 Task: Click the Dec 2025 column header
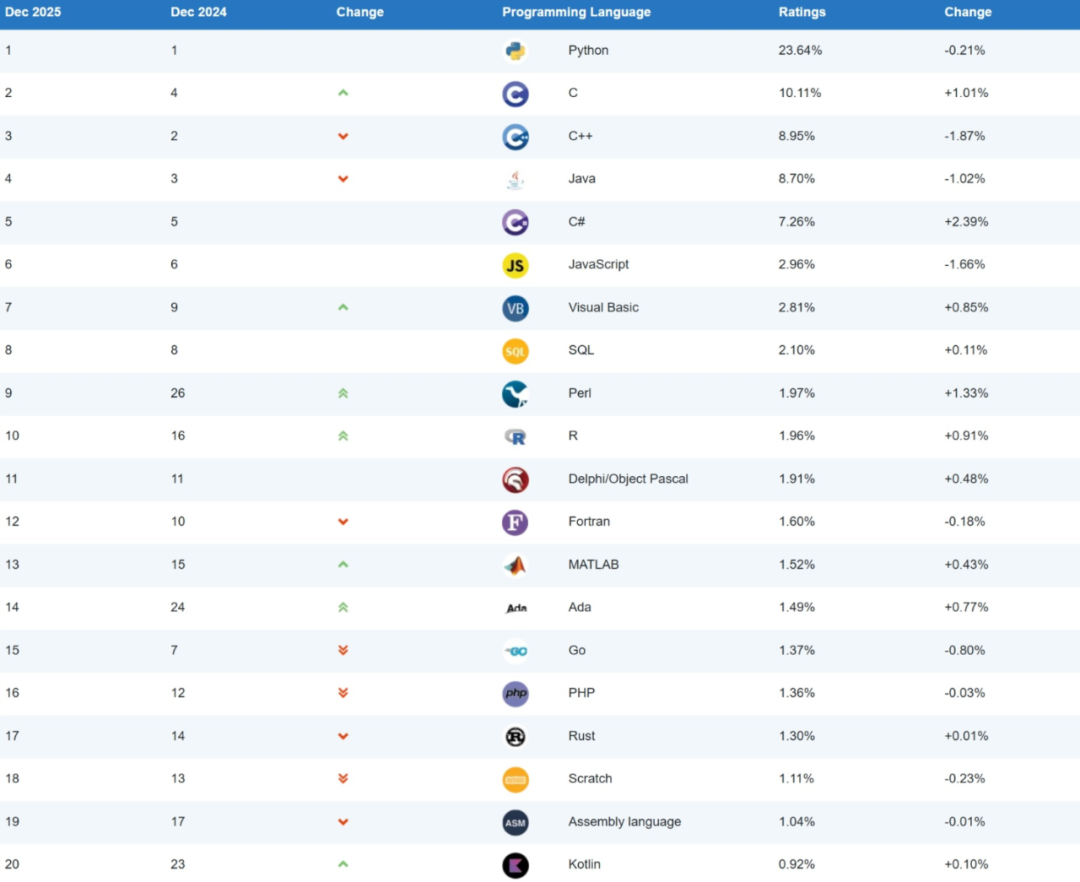(x=33, y=12)
